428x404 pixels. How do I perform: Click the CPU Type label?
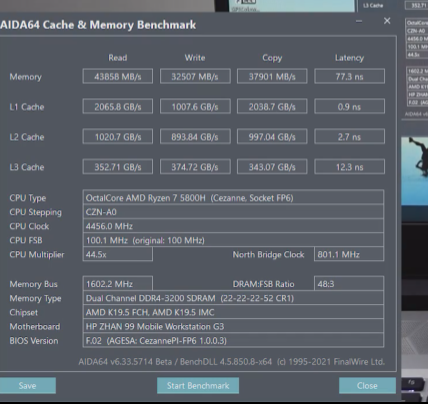pos(28,198)
